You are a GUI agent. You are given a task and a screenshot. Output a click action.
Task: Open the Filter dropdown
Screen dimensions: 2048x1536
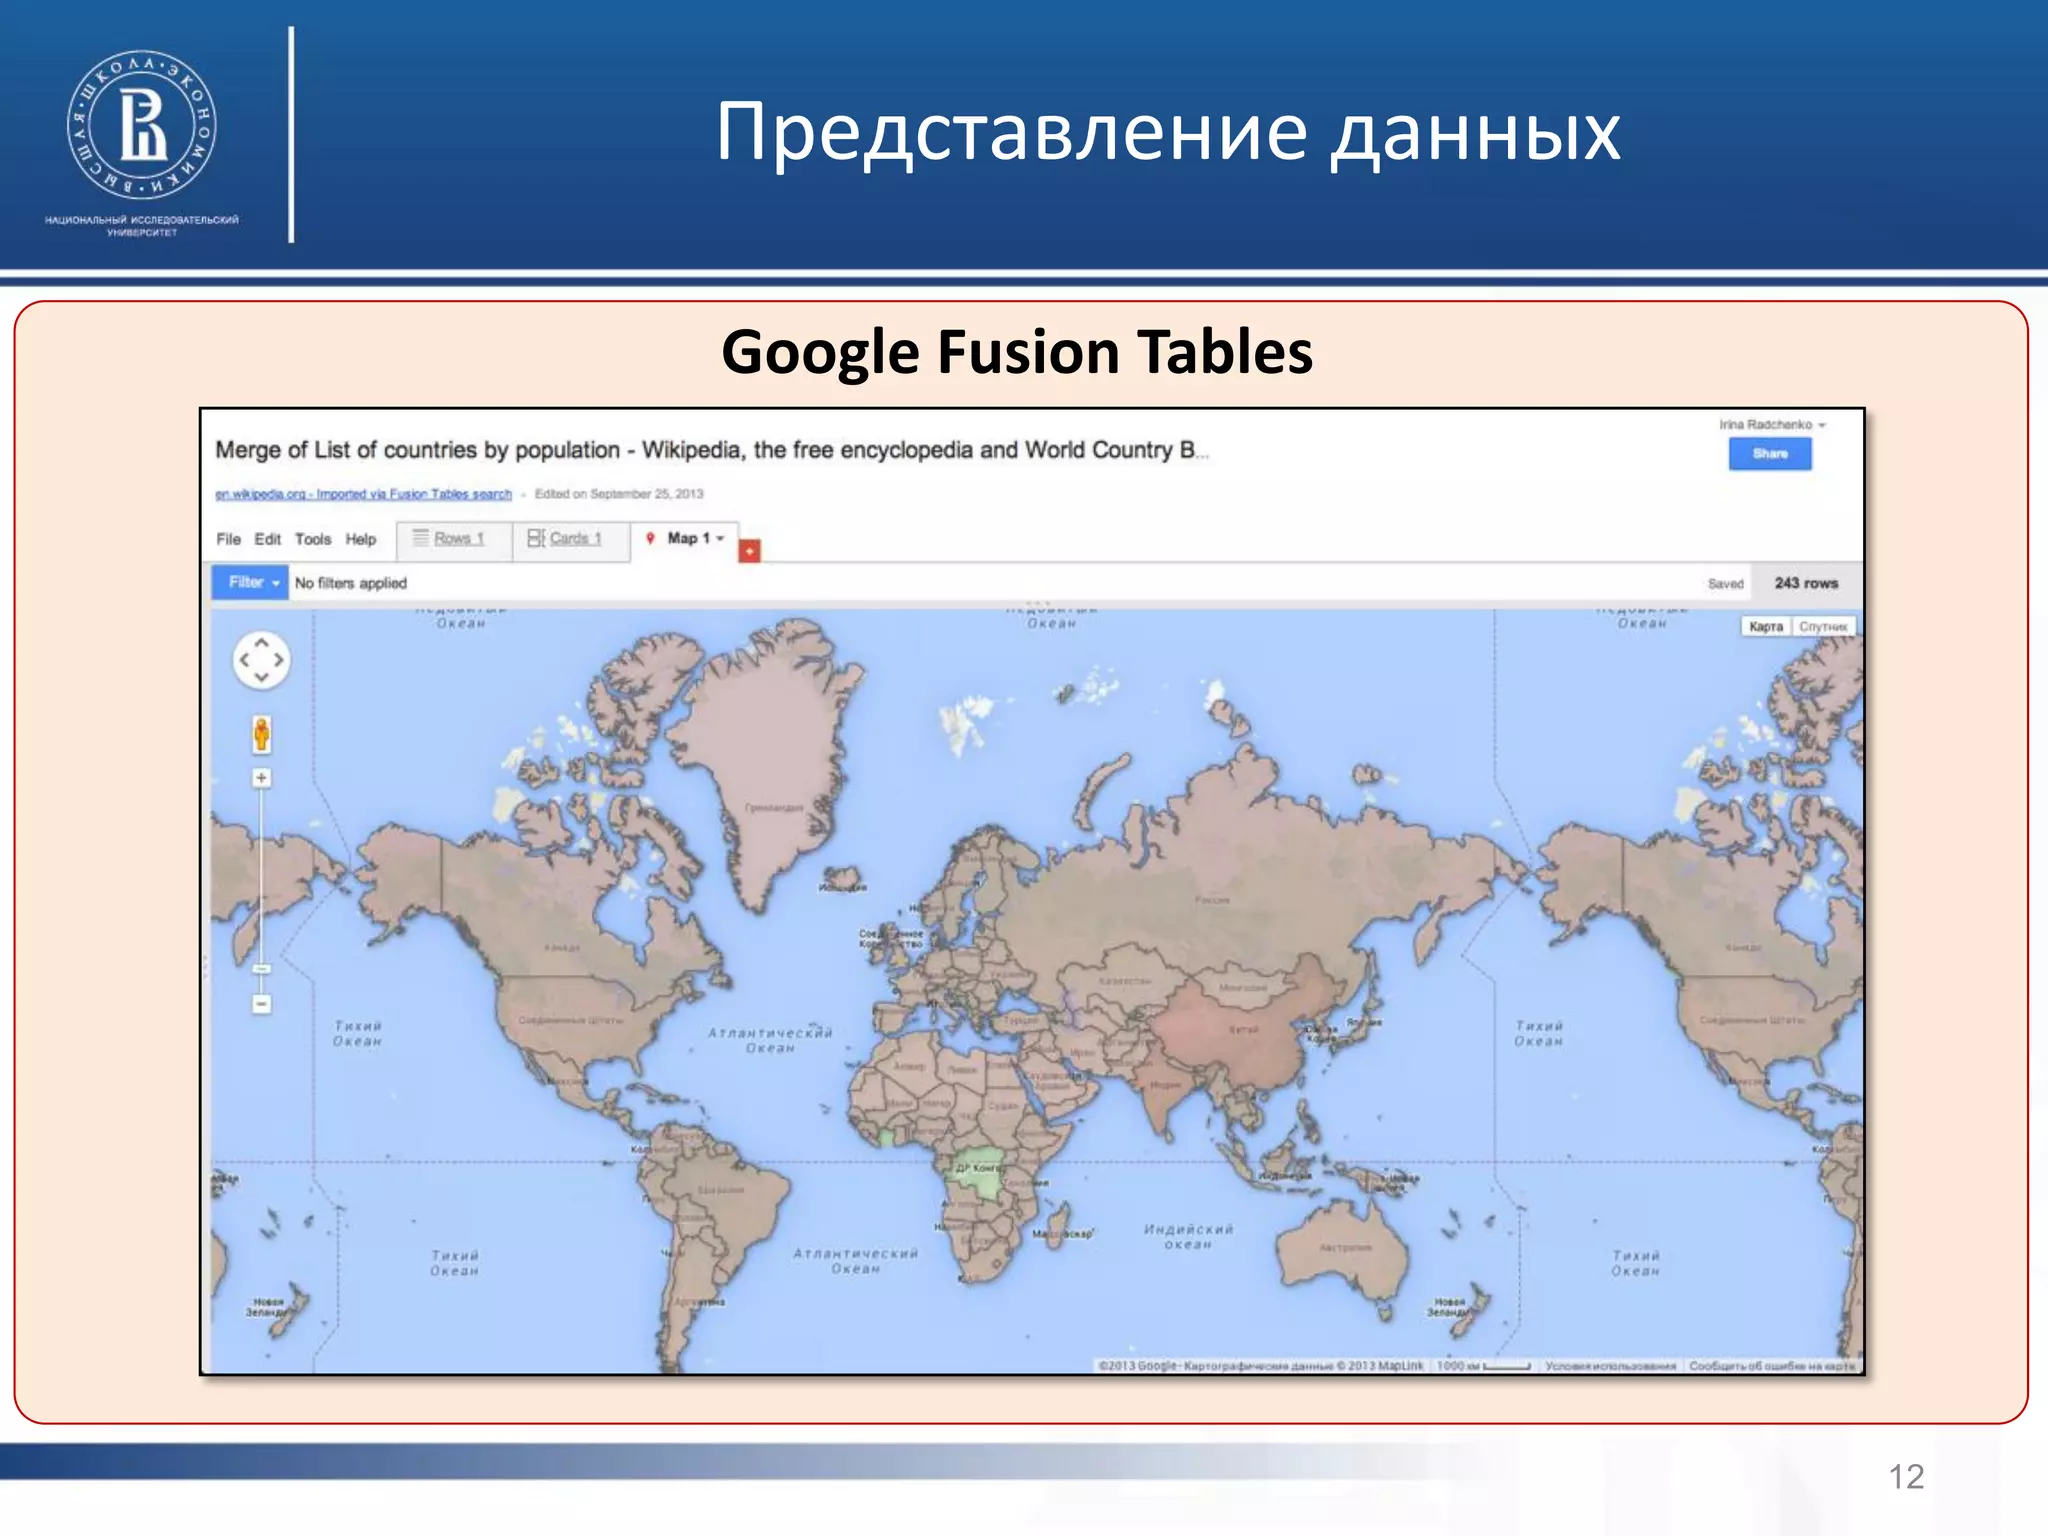[250, 582]
